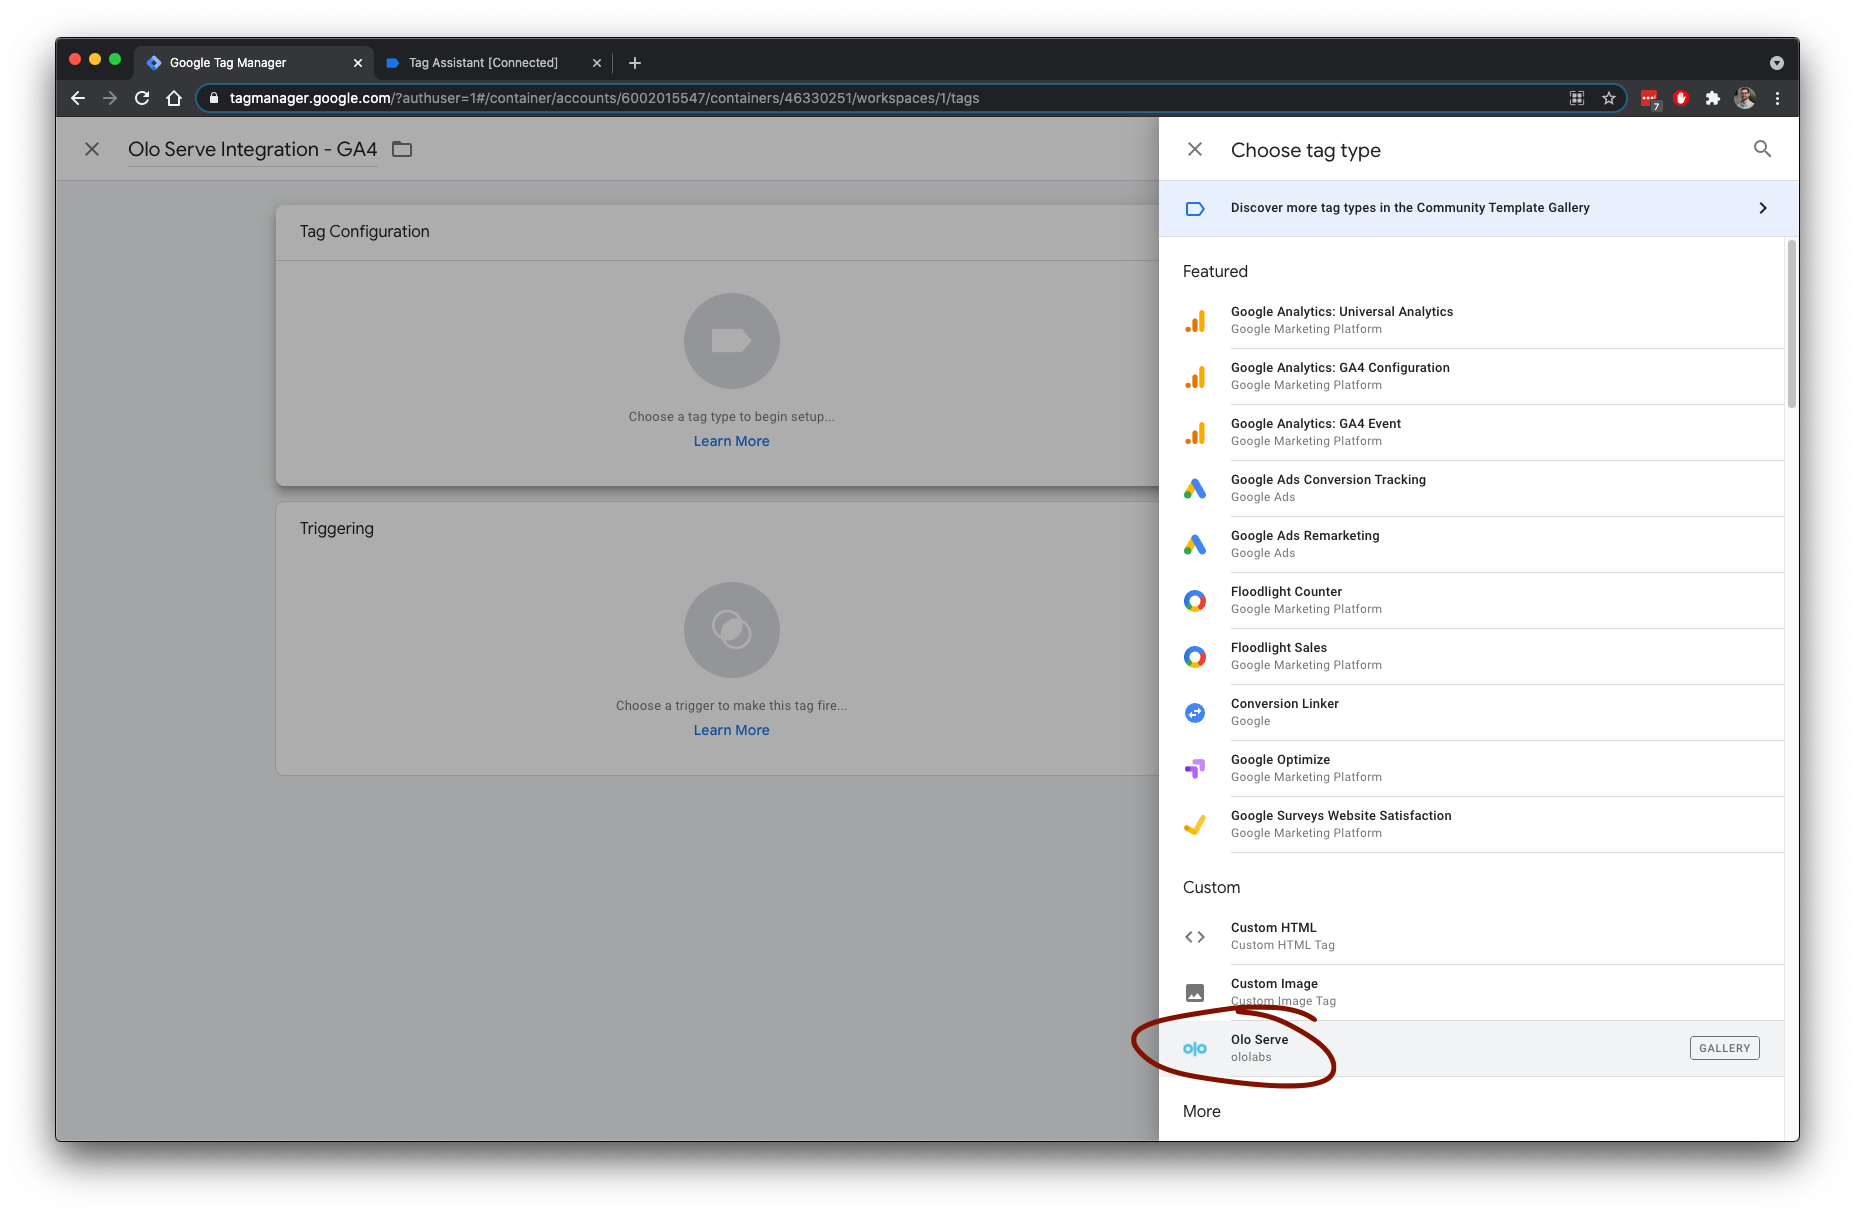Click the folder icon beside tag name

pyautogui.click(x=402, y=149)
